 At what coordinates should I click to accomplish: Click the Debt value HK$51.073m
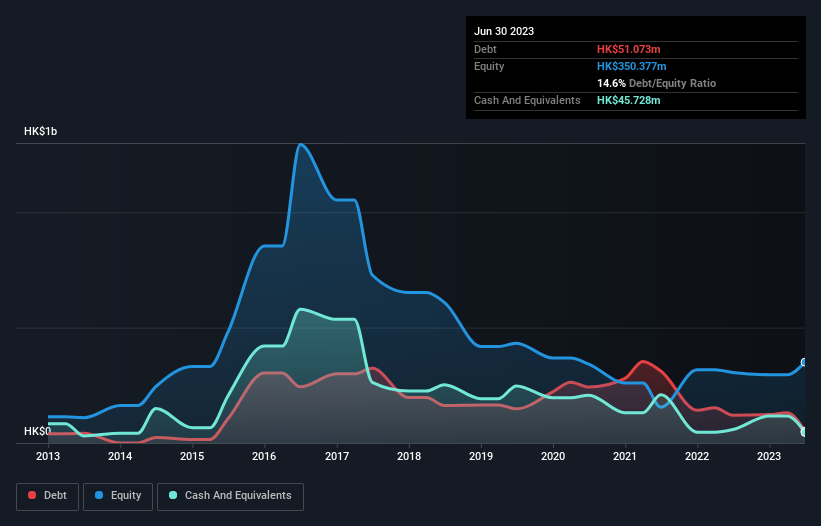[628, 49]
